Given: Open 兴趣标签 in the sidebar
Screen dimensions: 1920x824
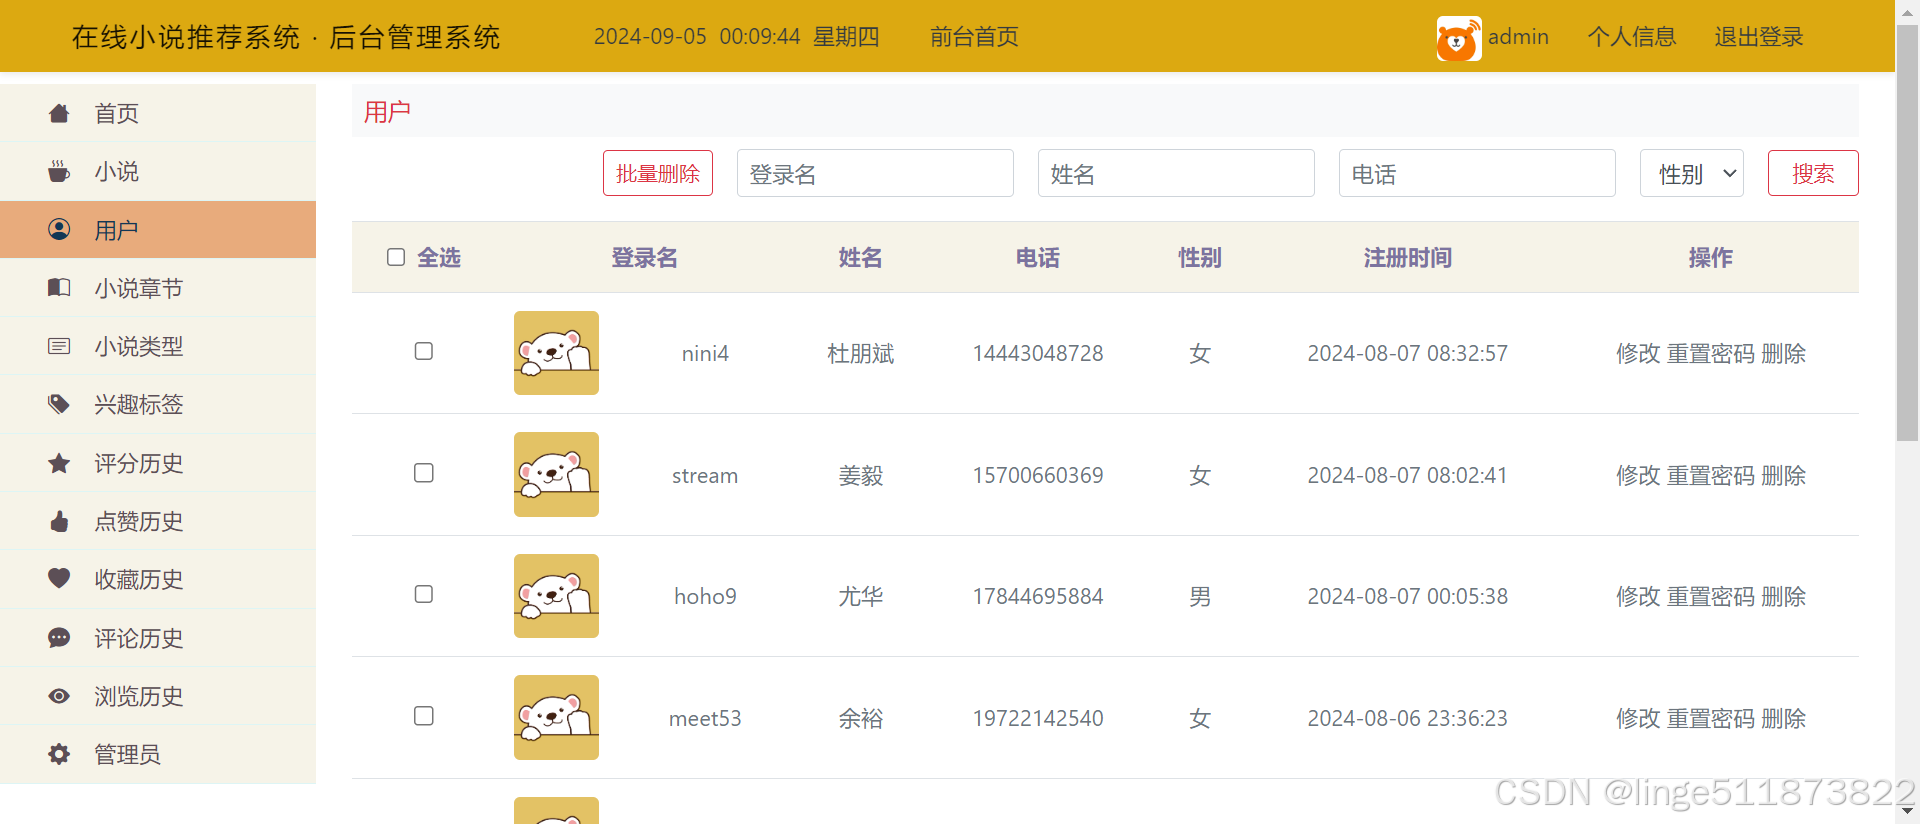Looking at the screenshot, I should click(158, 404).
